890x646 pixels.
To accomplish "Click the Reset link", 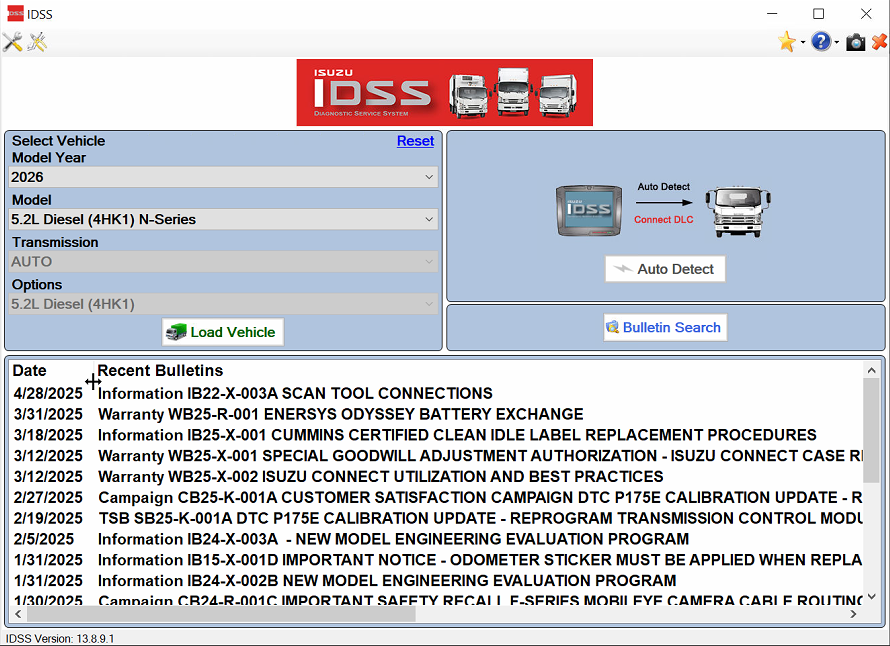I will pos(415,141).
